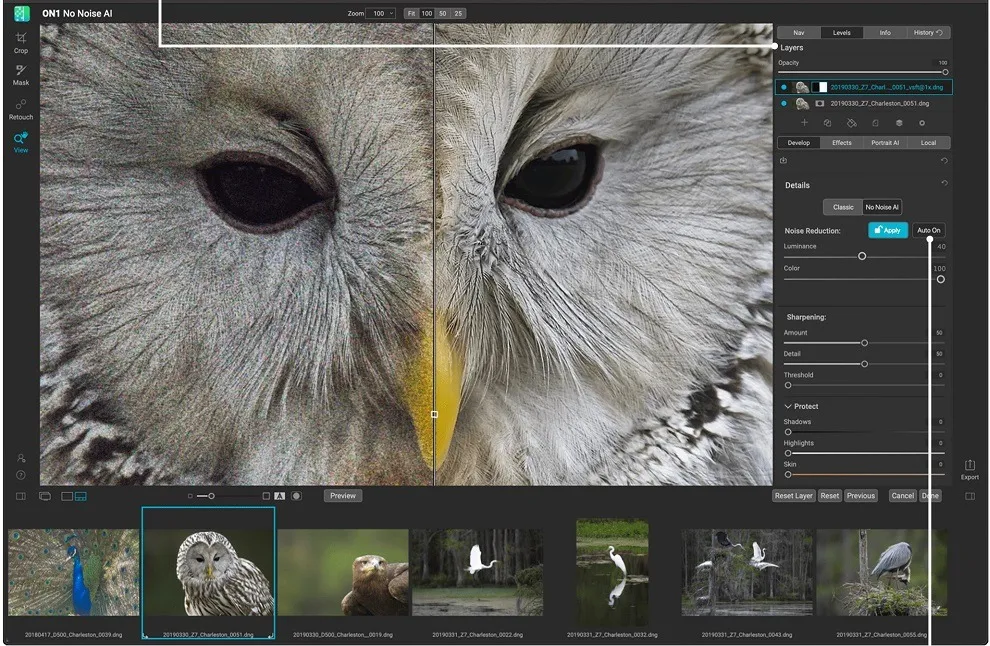
Task: Switch to the Develop tab
Action: (x=799, y=143)
